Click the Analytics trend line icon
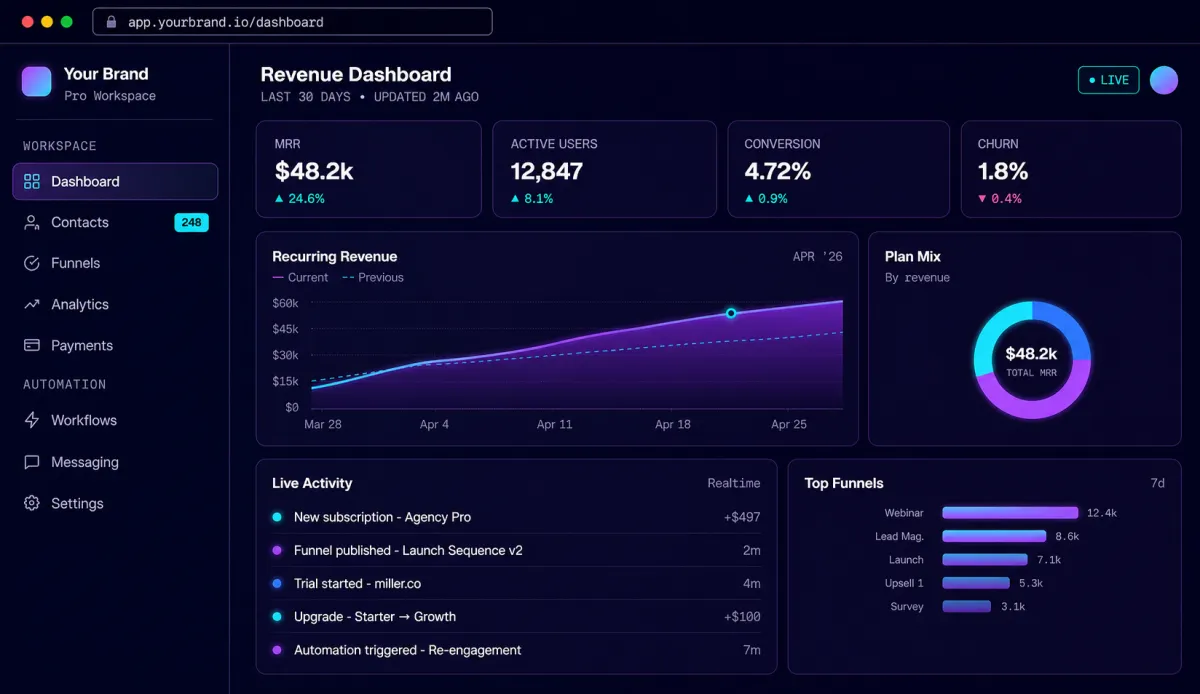Viewport: 1200px width, 694px height. (32, 304)
